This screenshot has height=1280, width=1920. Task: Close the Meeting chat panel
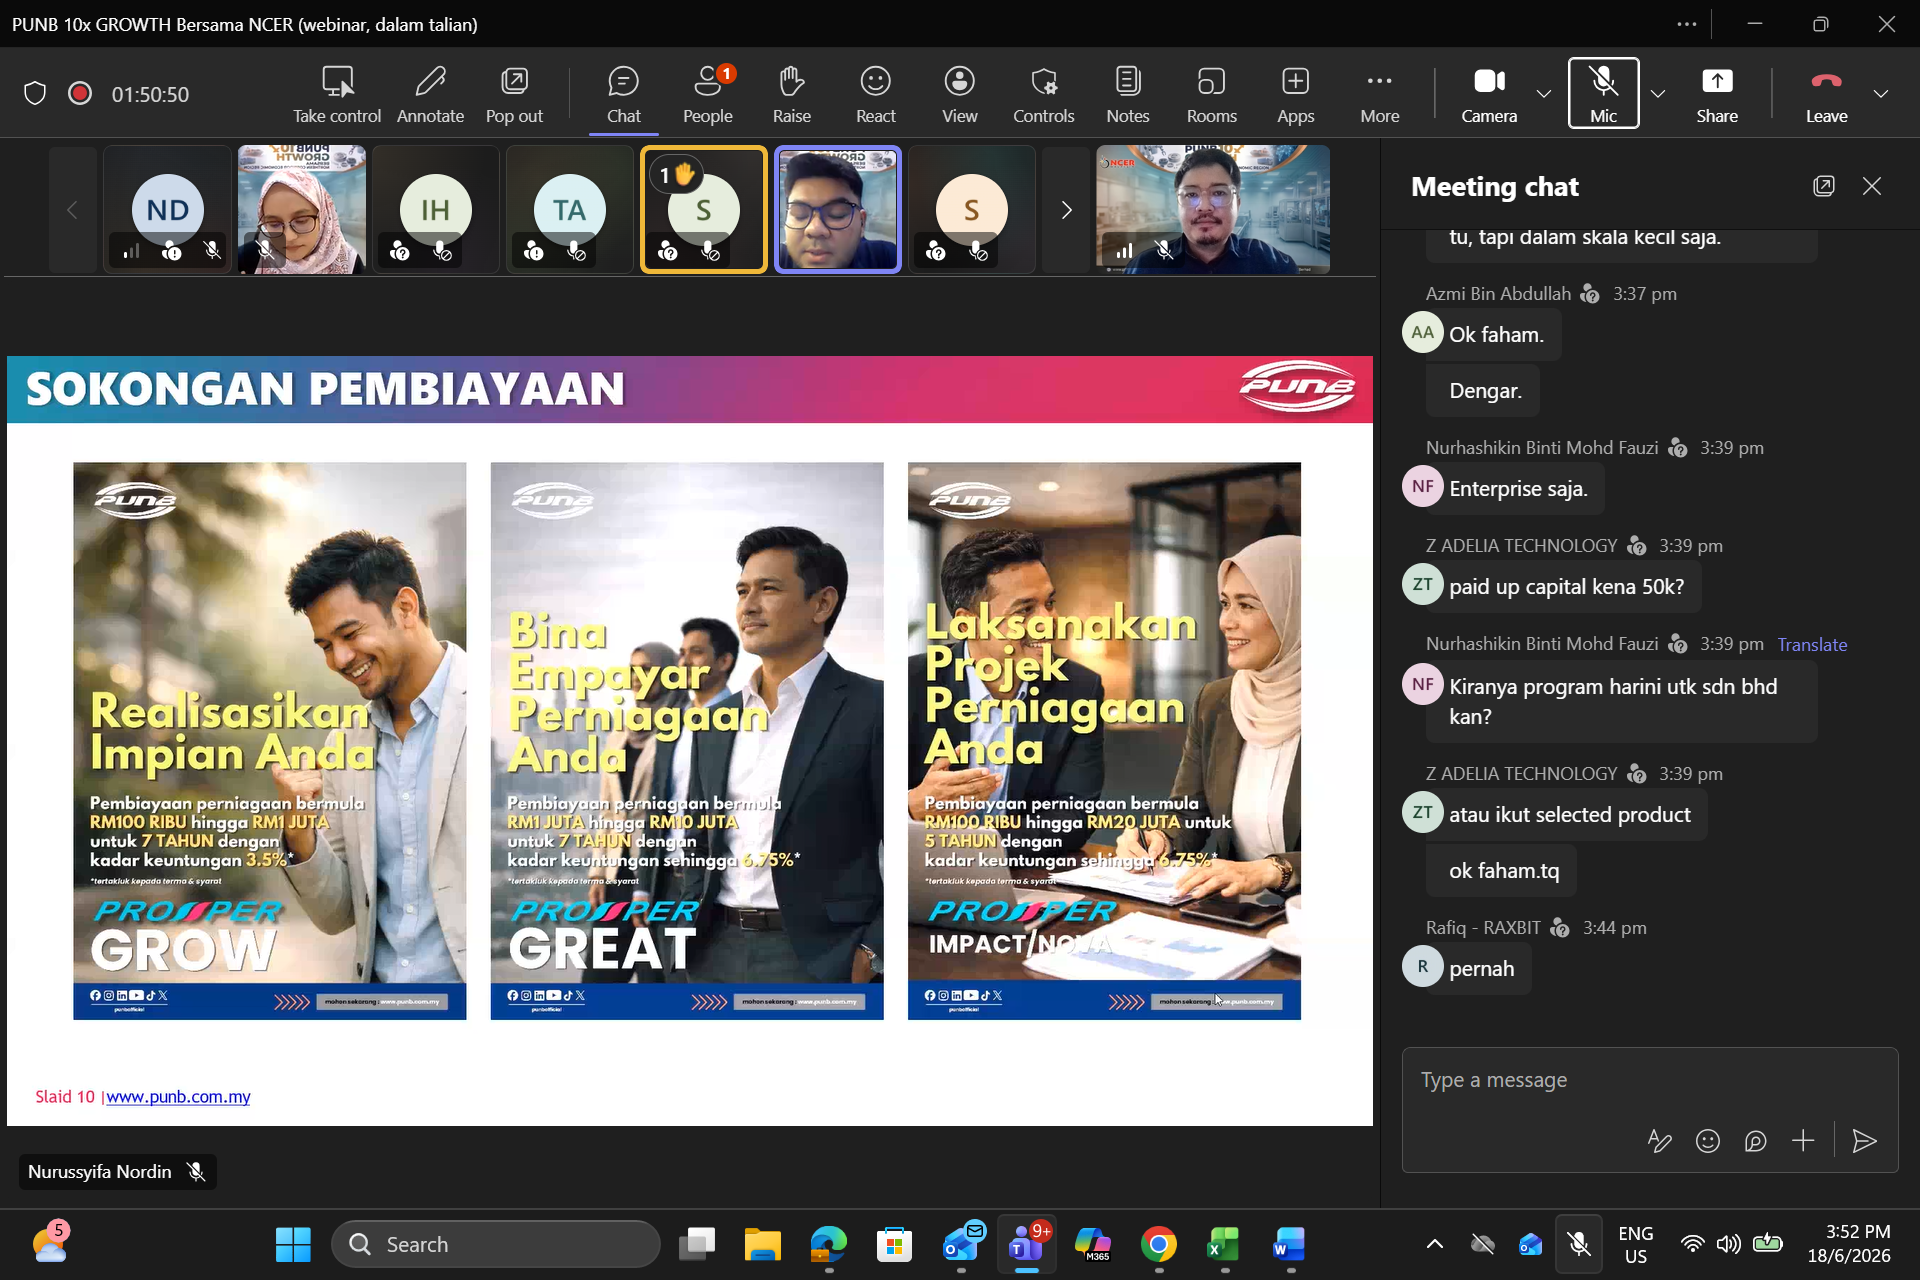tap(1872, 187)
